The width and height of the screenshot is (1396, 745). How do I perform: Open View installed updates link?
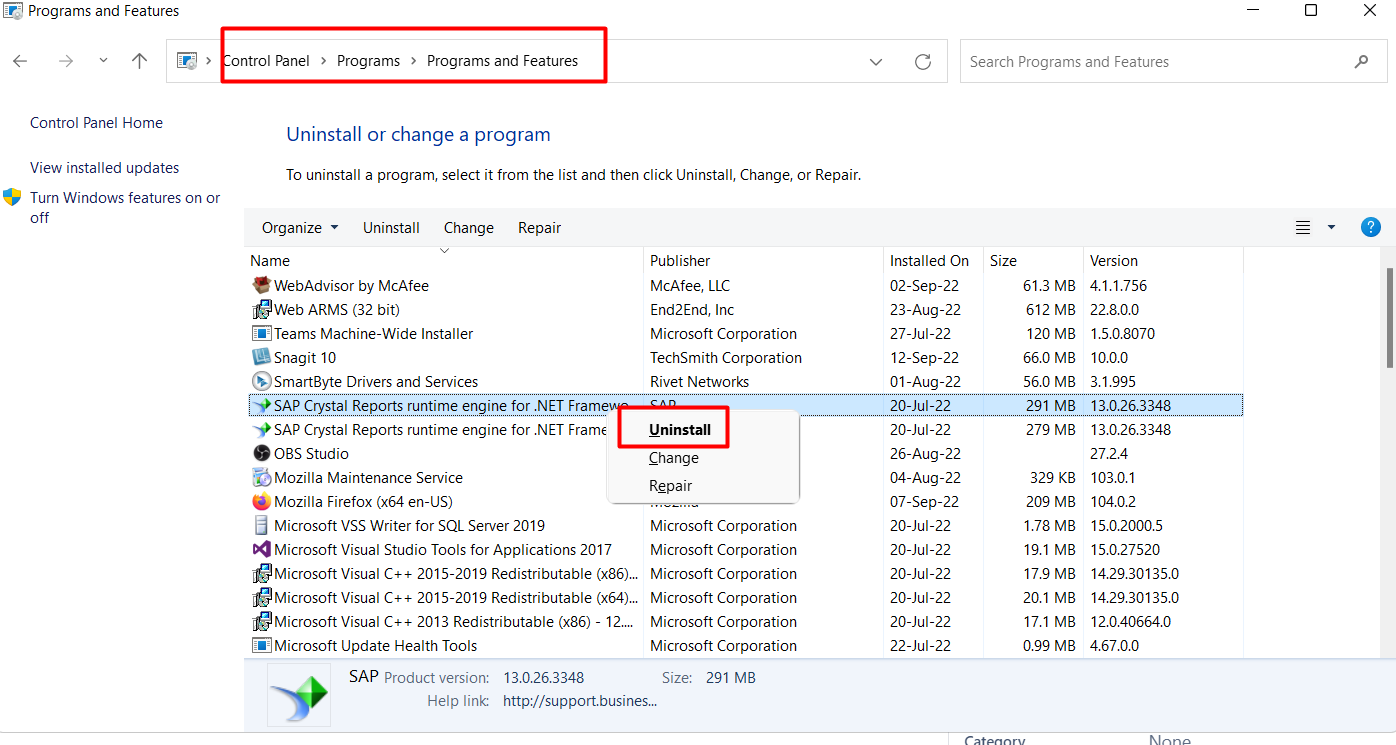coord(105,168)
